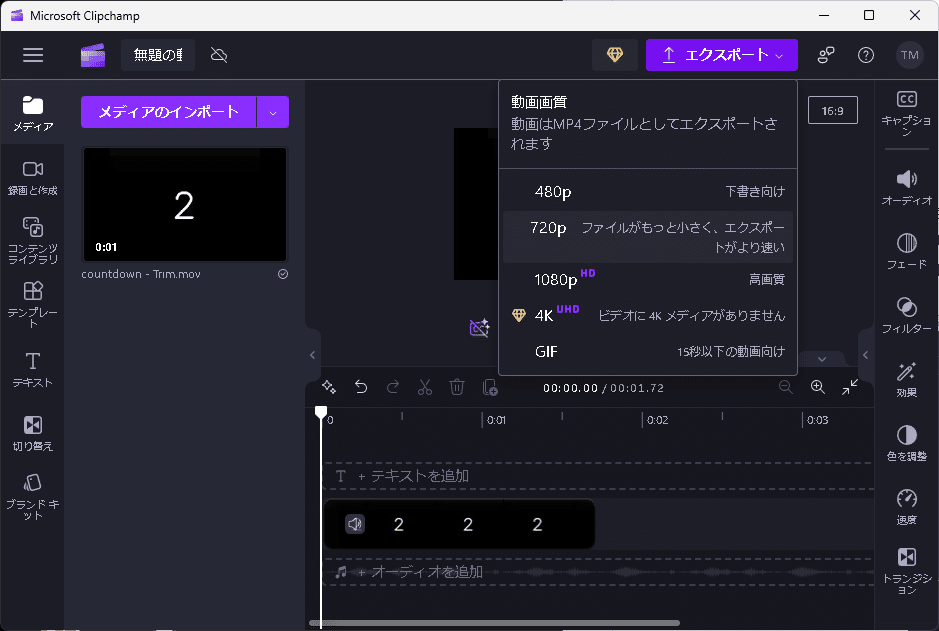The image size is (939, 631).
Task: Click the メディアのインポート import media button
Action: click(x=168, y=112)
